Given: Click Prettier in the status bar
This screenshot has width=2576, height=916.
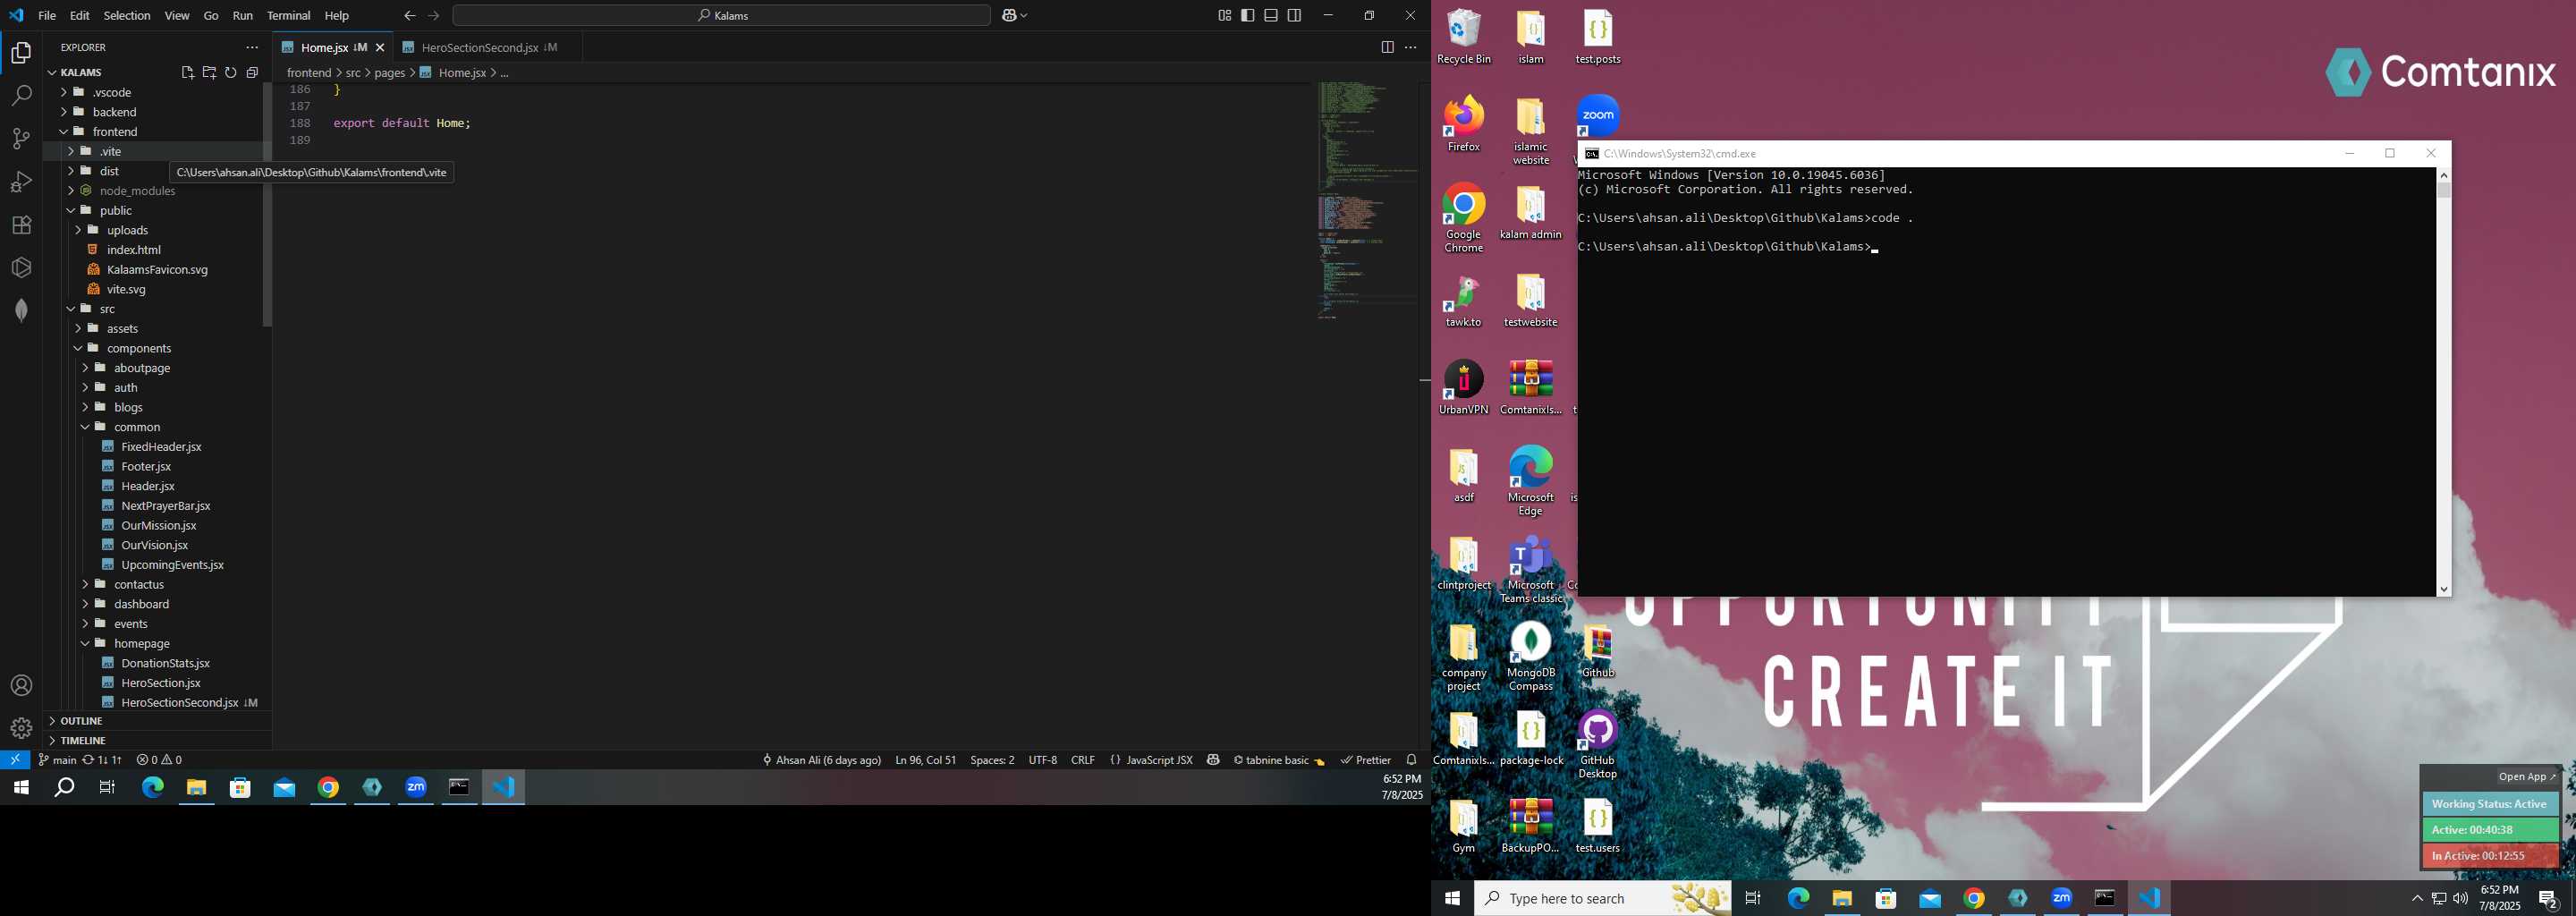Looking at the screenshot, I should pyautogui.click(x=1366, y=760).
